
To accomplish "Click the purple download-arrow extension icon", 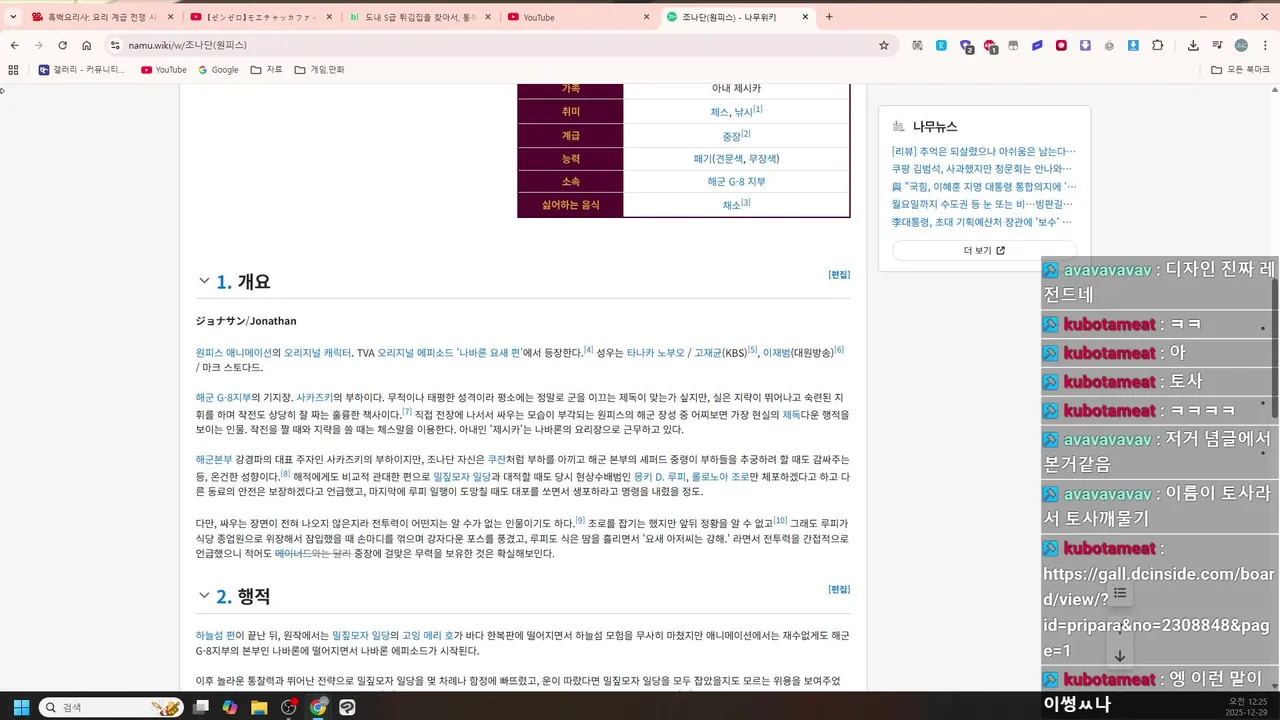I will 1085,45.
